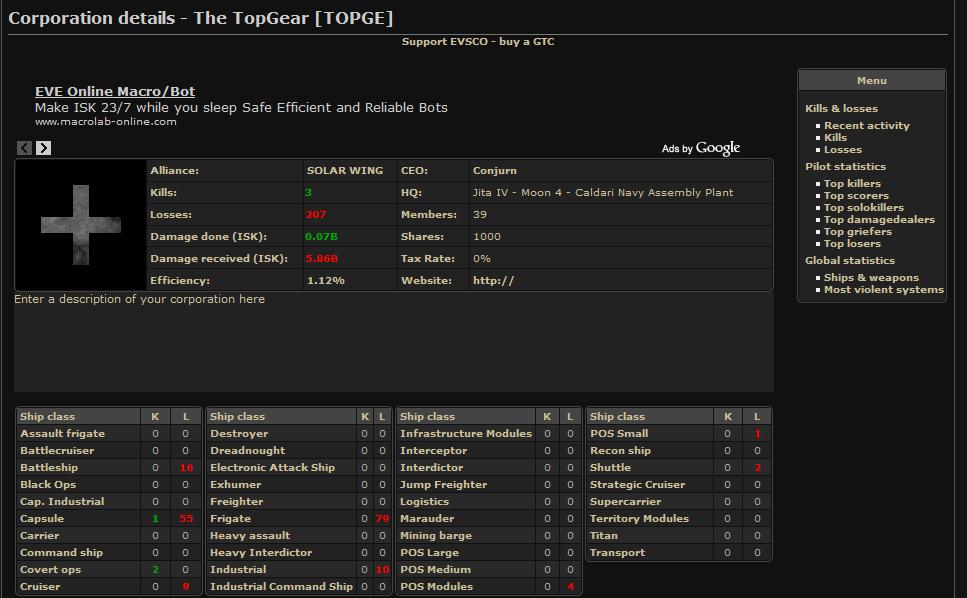Click the http:// website link
Image resolution: width=967 pixels, height=598 pixels.
tap(493, 281)
